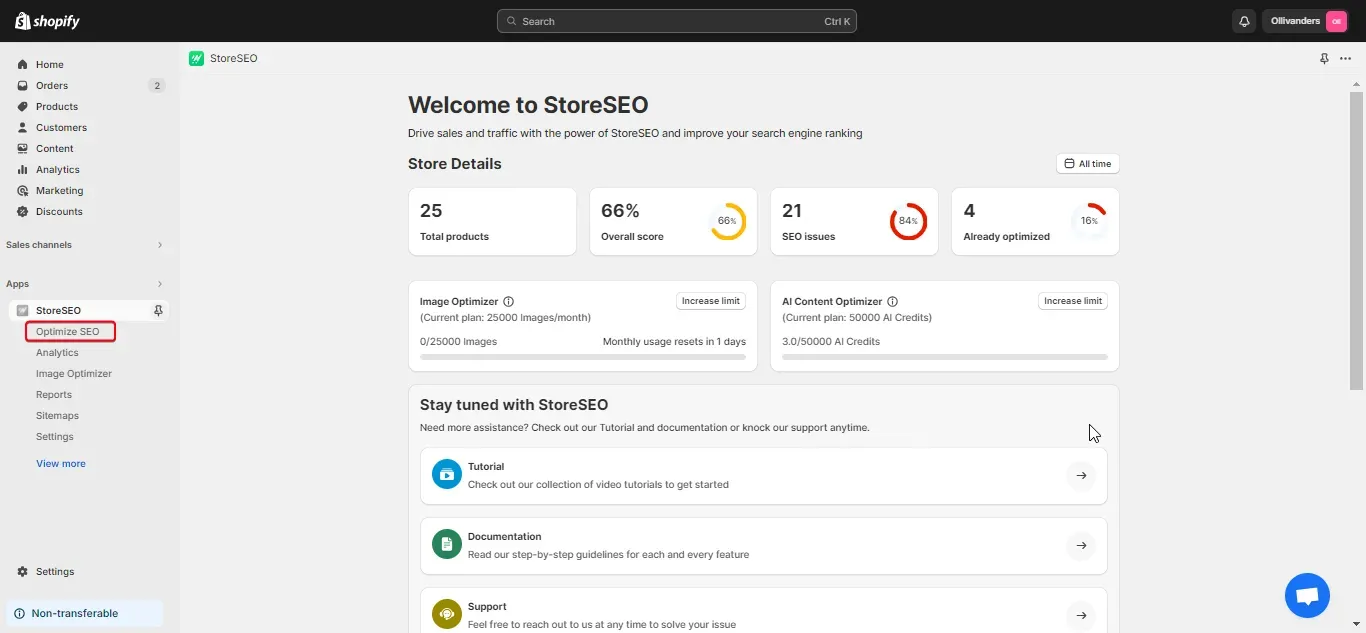Click the StoreSEO app icon in sidebar
The height and width of the screenshot is (633, 1366).
click(22, 310)
